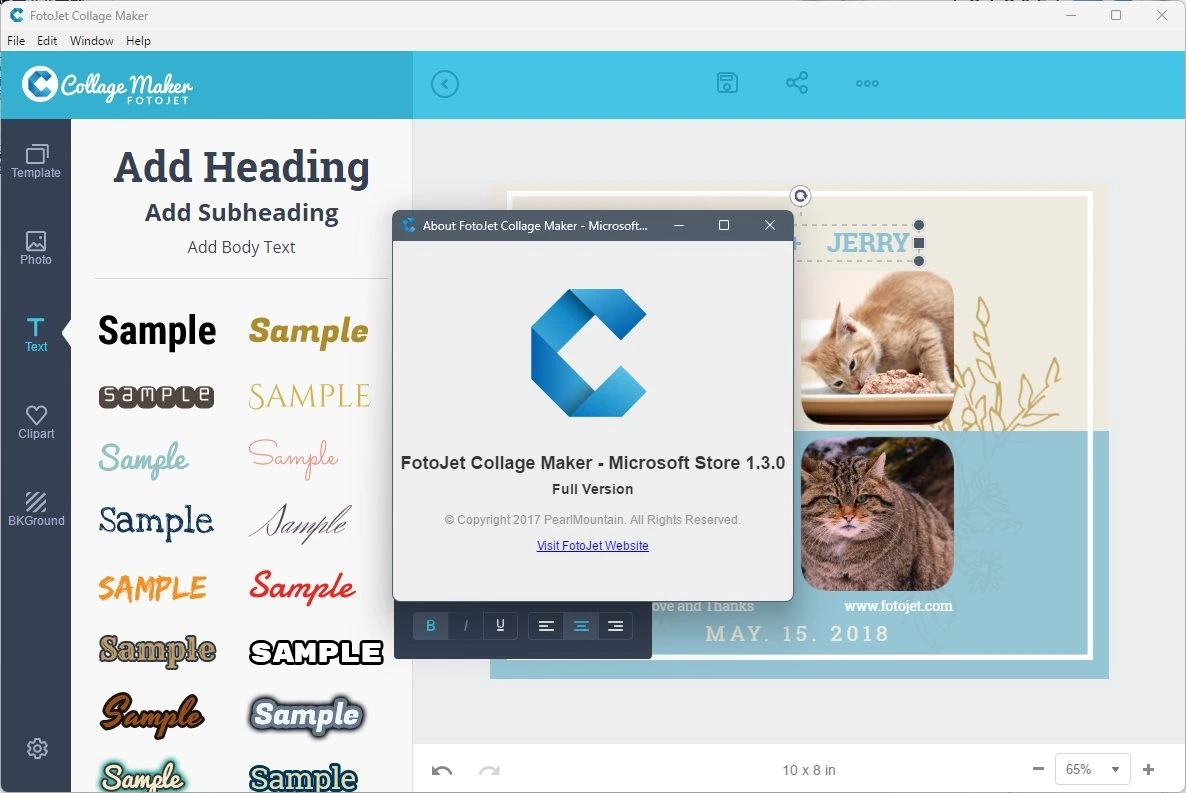The width and height of the screenshot is (1186, 793).
Task: Redo the last action
Action: pos(489,770)
